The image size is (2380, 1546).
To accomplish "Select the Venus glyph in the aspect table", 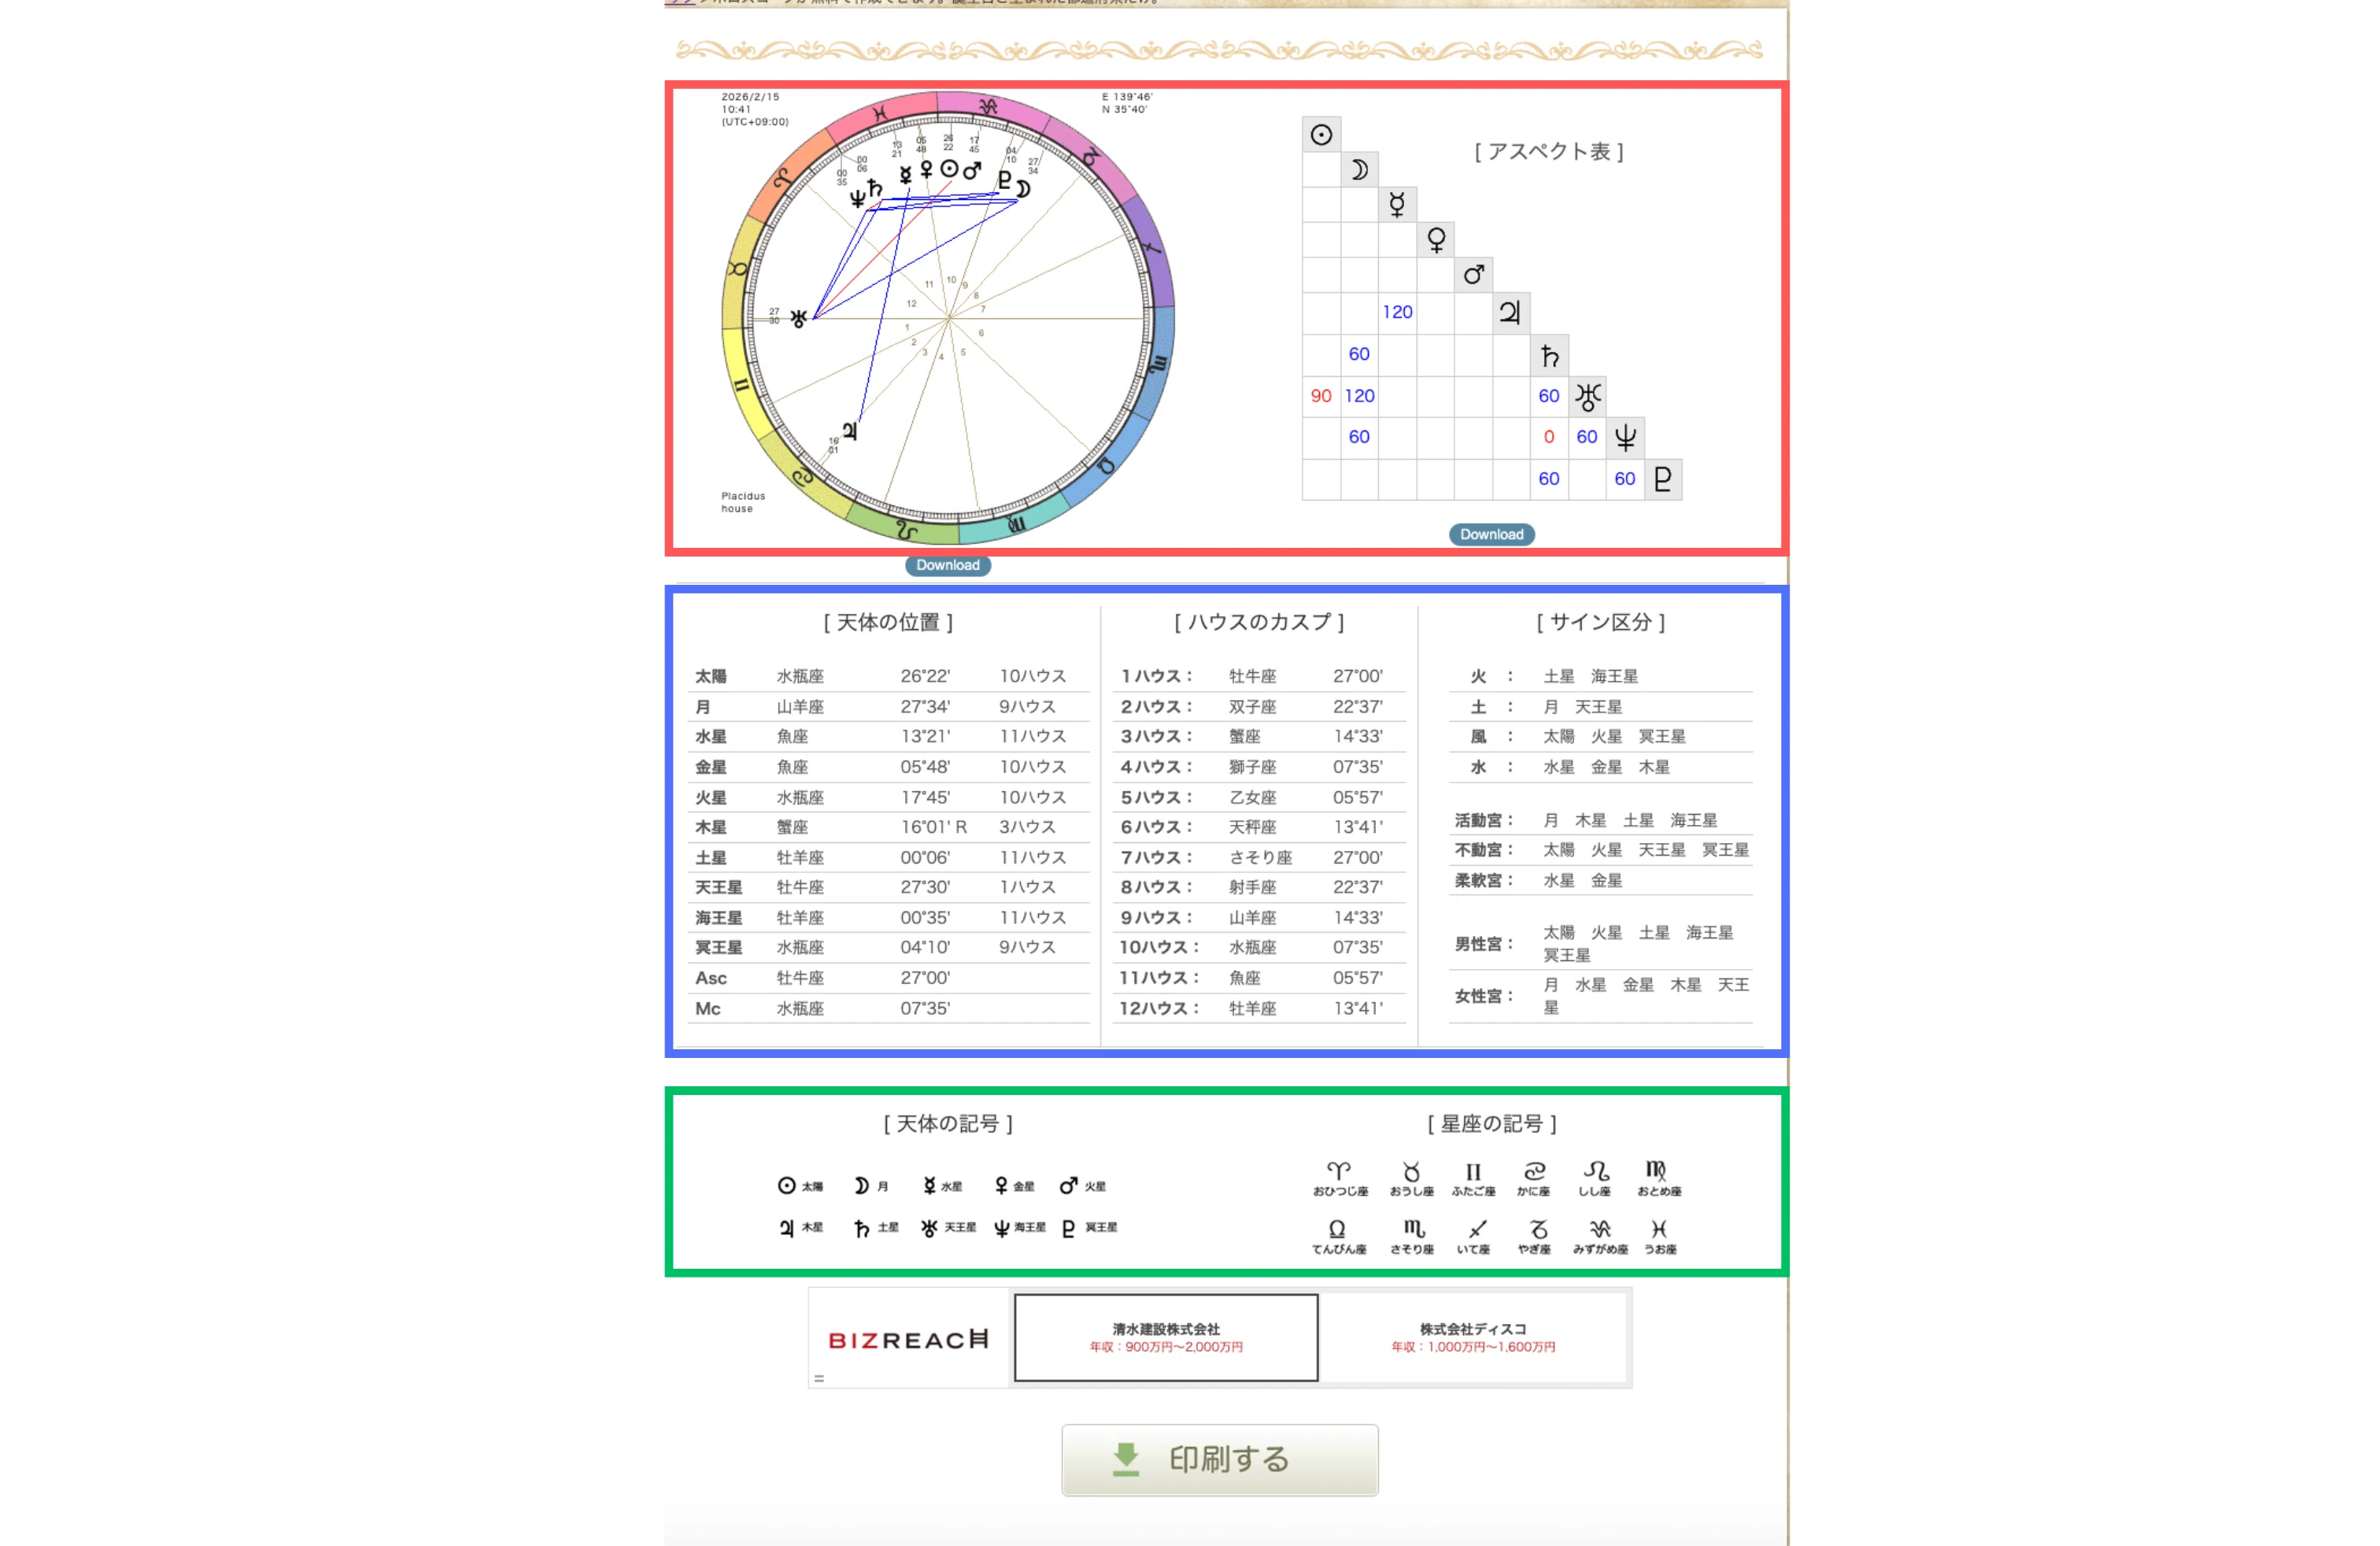I will (x=1436, y=240).
